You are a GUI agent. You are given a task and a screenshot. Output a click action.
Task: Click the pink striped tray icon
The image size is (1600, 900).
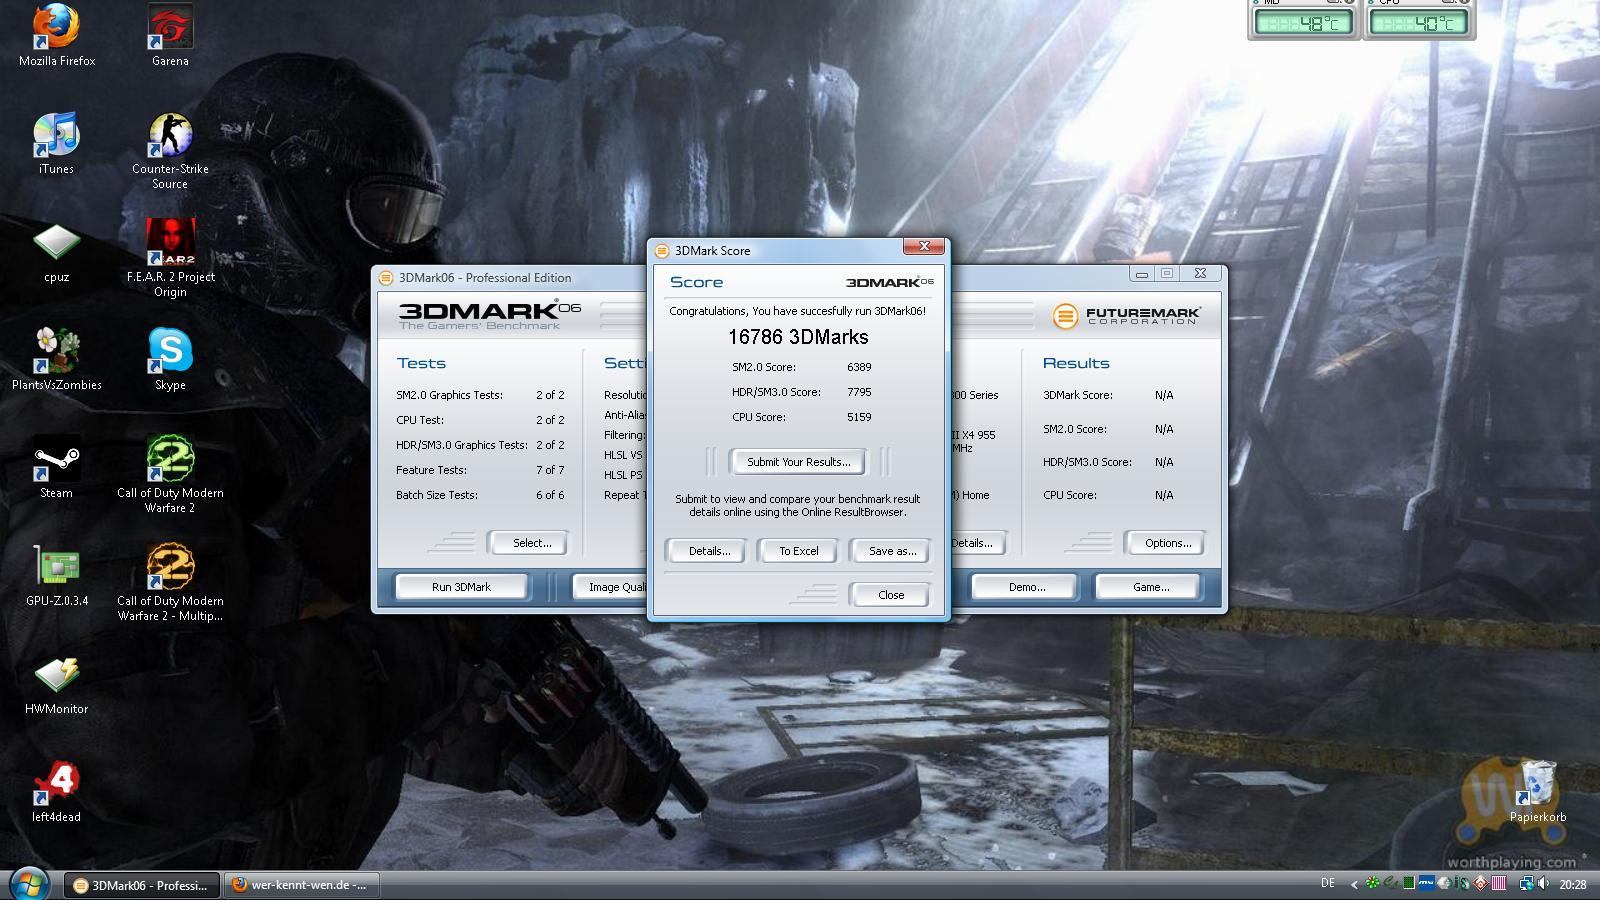click(x=1499, y=883)
